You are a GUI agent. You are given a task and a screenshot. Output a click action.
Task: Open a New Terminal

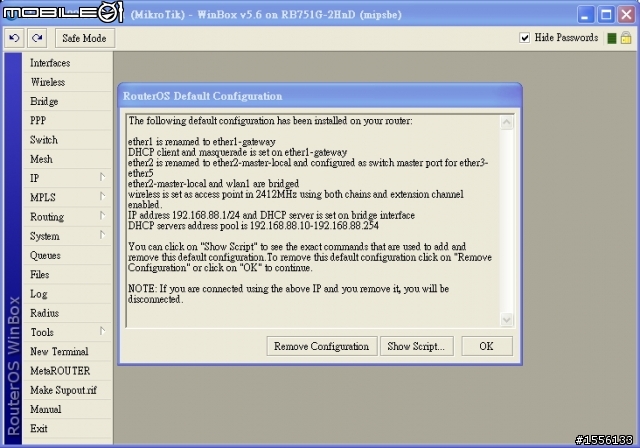(67, 351)
